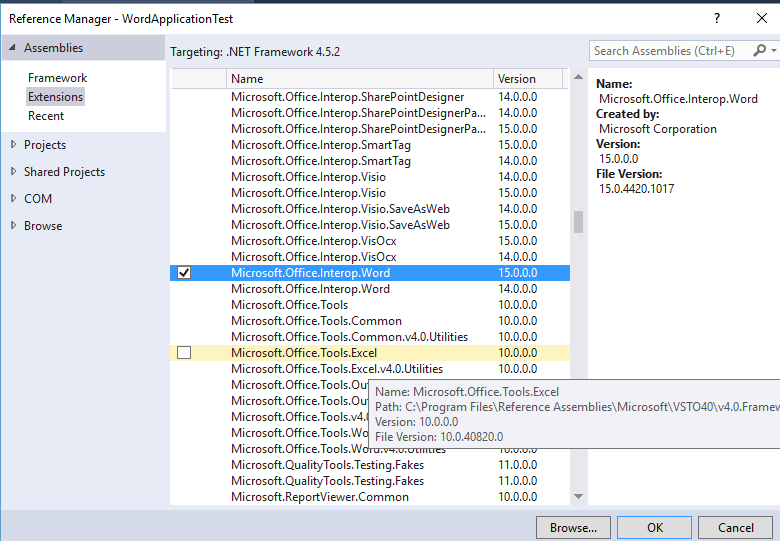Select Microsoft.Office.Interop.SmartTag version 14.0.0.0
The width and height of the screenshot is (780, 541).
coord(370,161)
